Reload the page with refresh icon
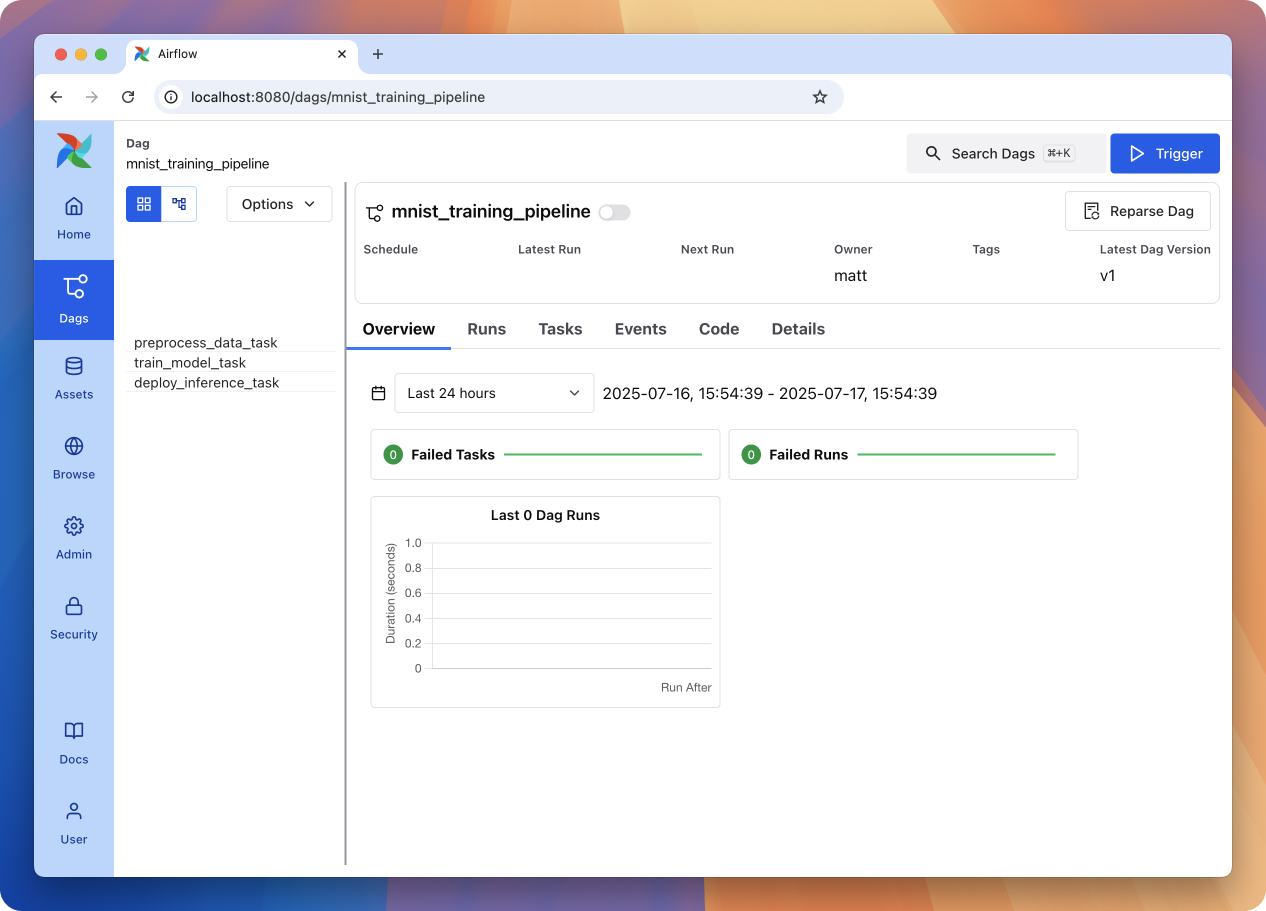The width and height of the screenshot is (1266, 911). (x=128, y=97)
